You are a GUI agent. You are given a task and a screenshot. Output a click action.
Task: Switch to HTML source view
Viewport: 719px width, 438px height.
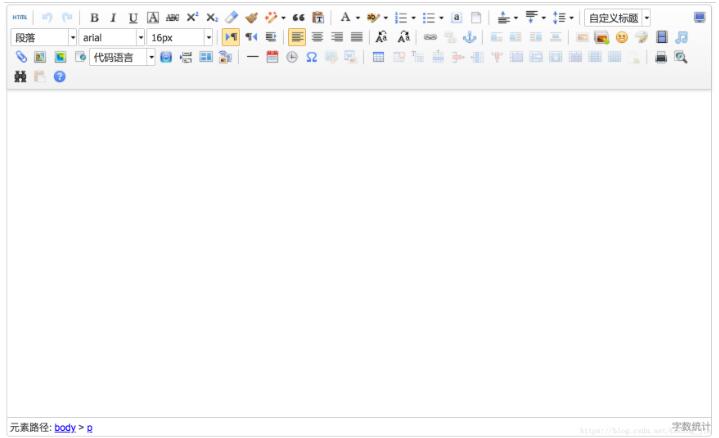point(20,17)
